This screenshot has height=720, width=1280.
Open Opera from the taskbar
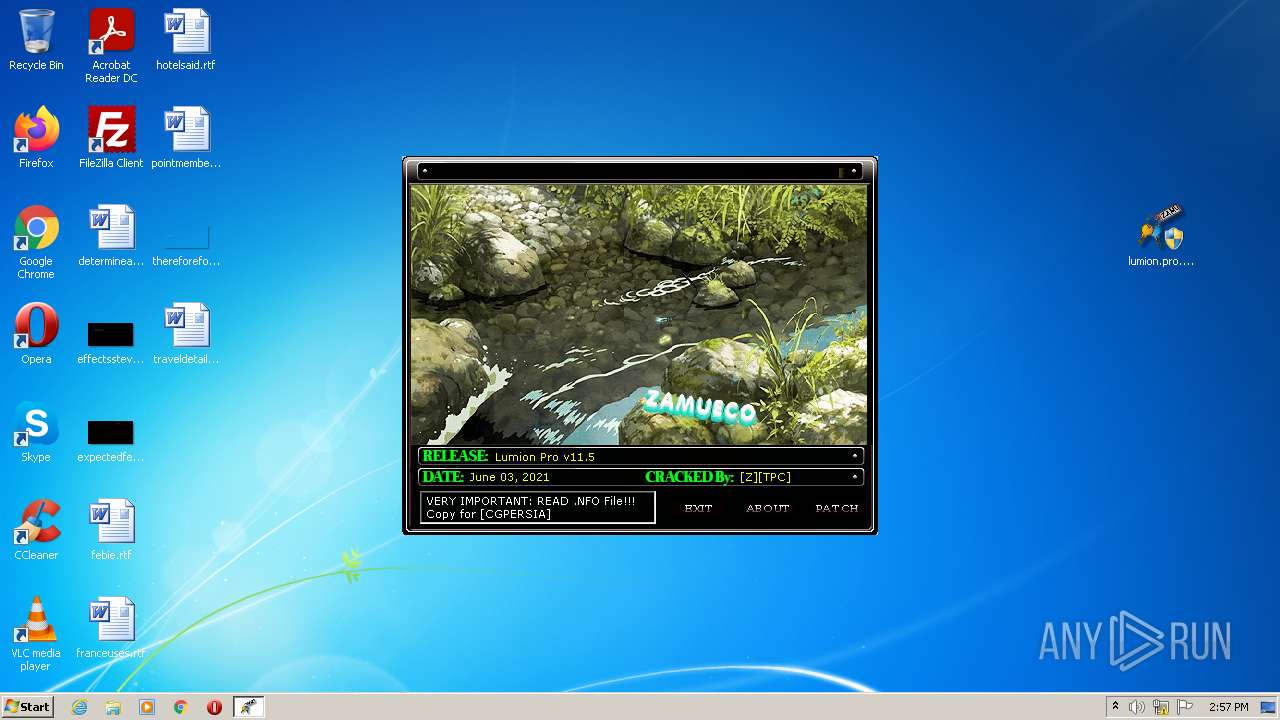214,707
